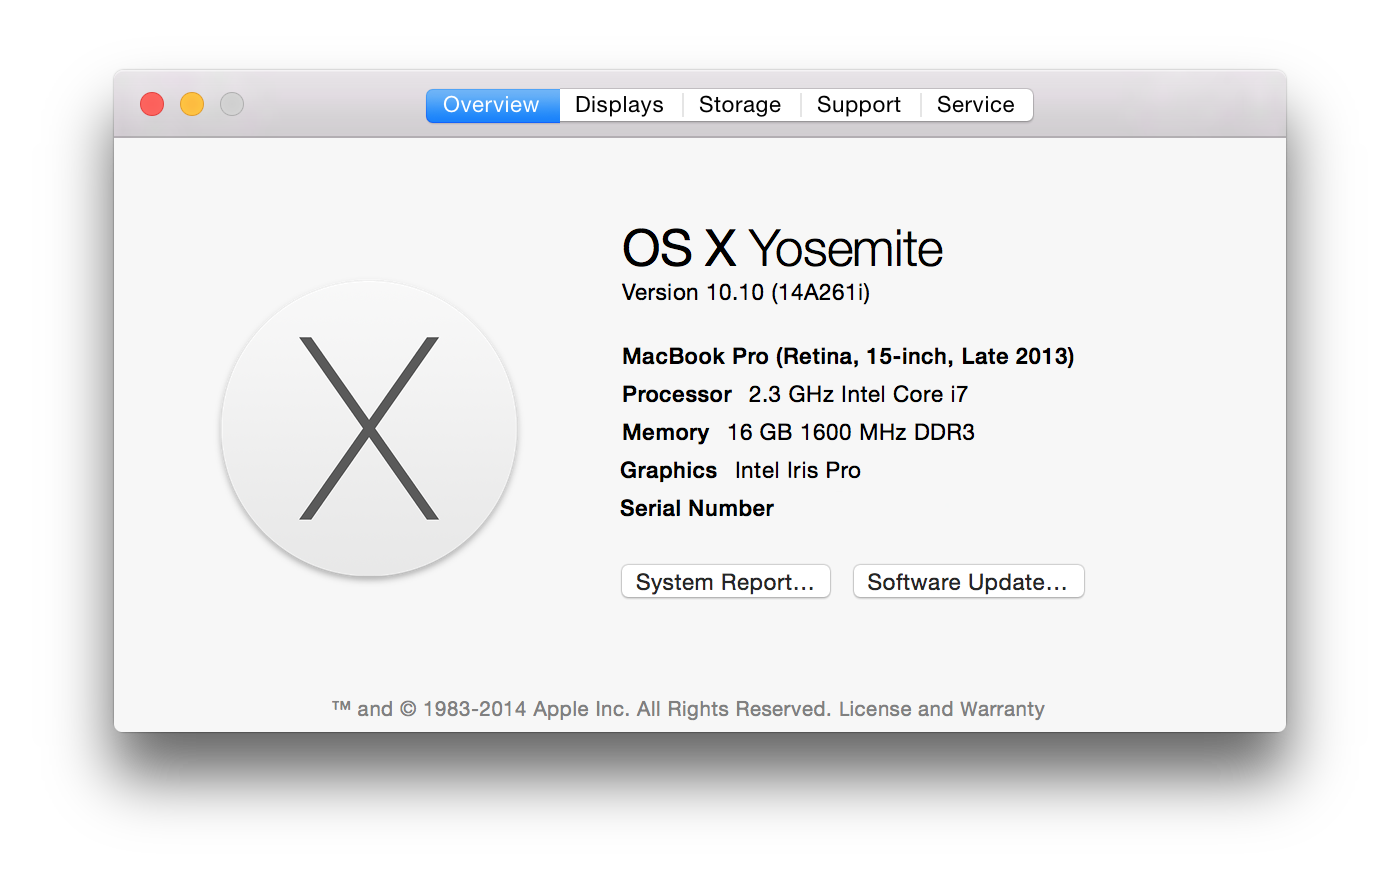Click the OS X Yosemite X logo
1400x890 pixels.
click(x=369, y=428)
